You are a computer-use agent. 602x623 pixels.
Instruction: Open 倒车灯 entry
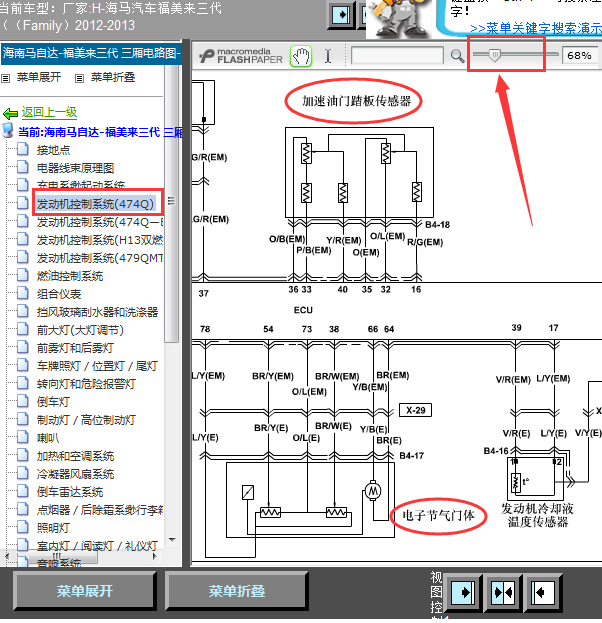(x=53, y=402)
